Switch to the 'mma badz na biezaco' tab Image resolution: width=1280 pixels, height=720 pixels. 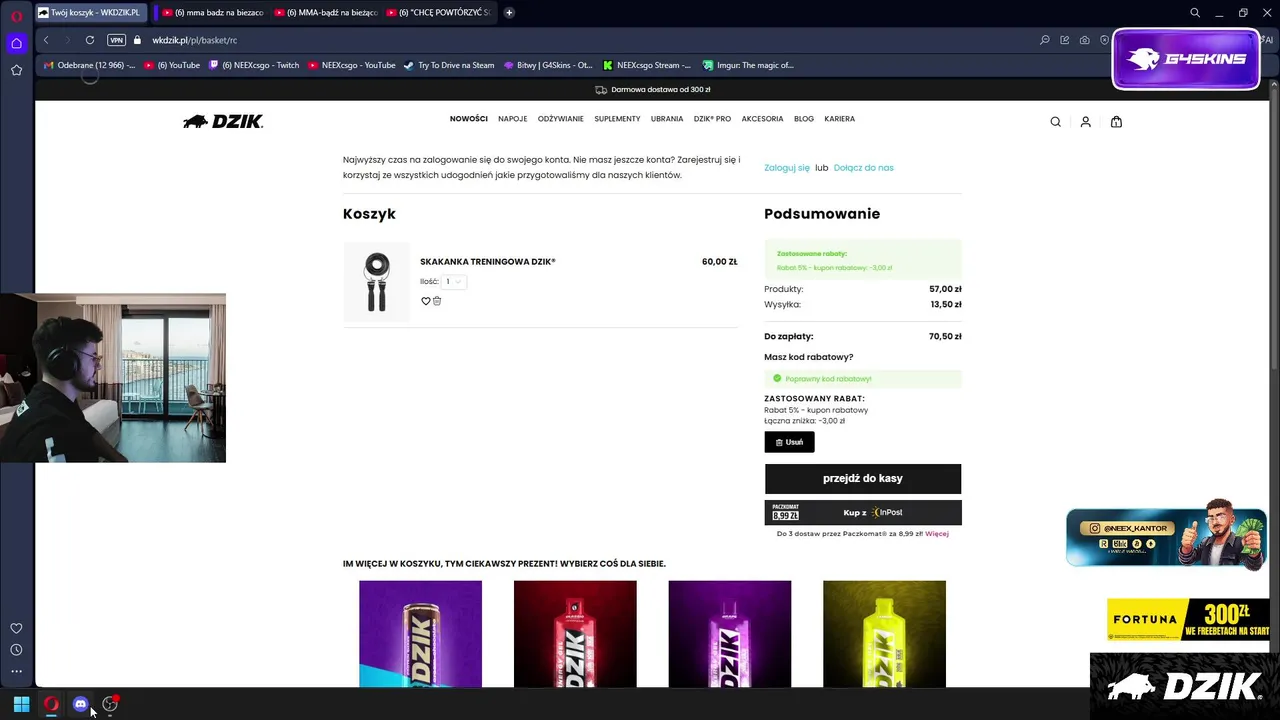coord(211,13)
